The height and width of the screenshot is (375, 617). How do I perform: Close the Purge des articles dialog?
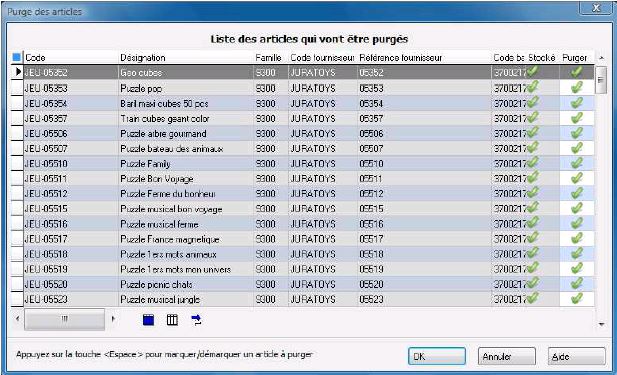click(x=597, y=8)
